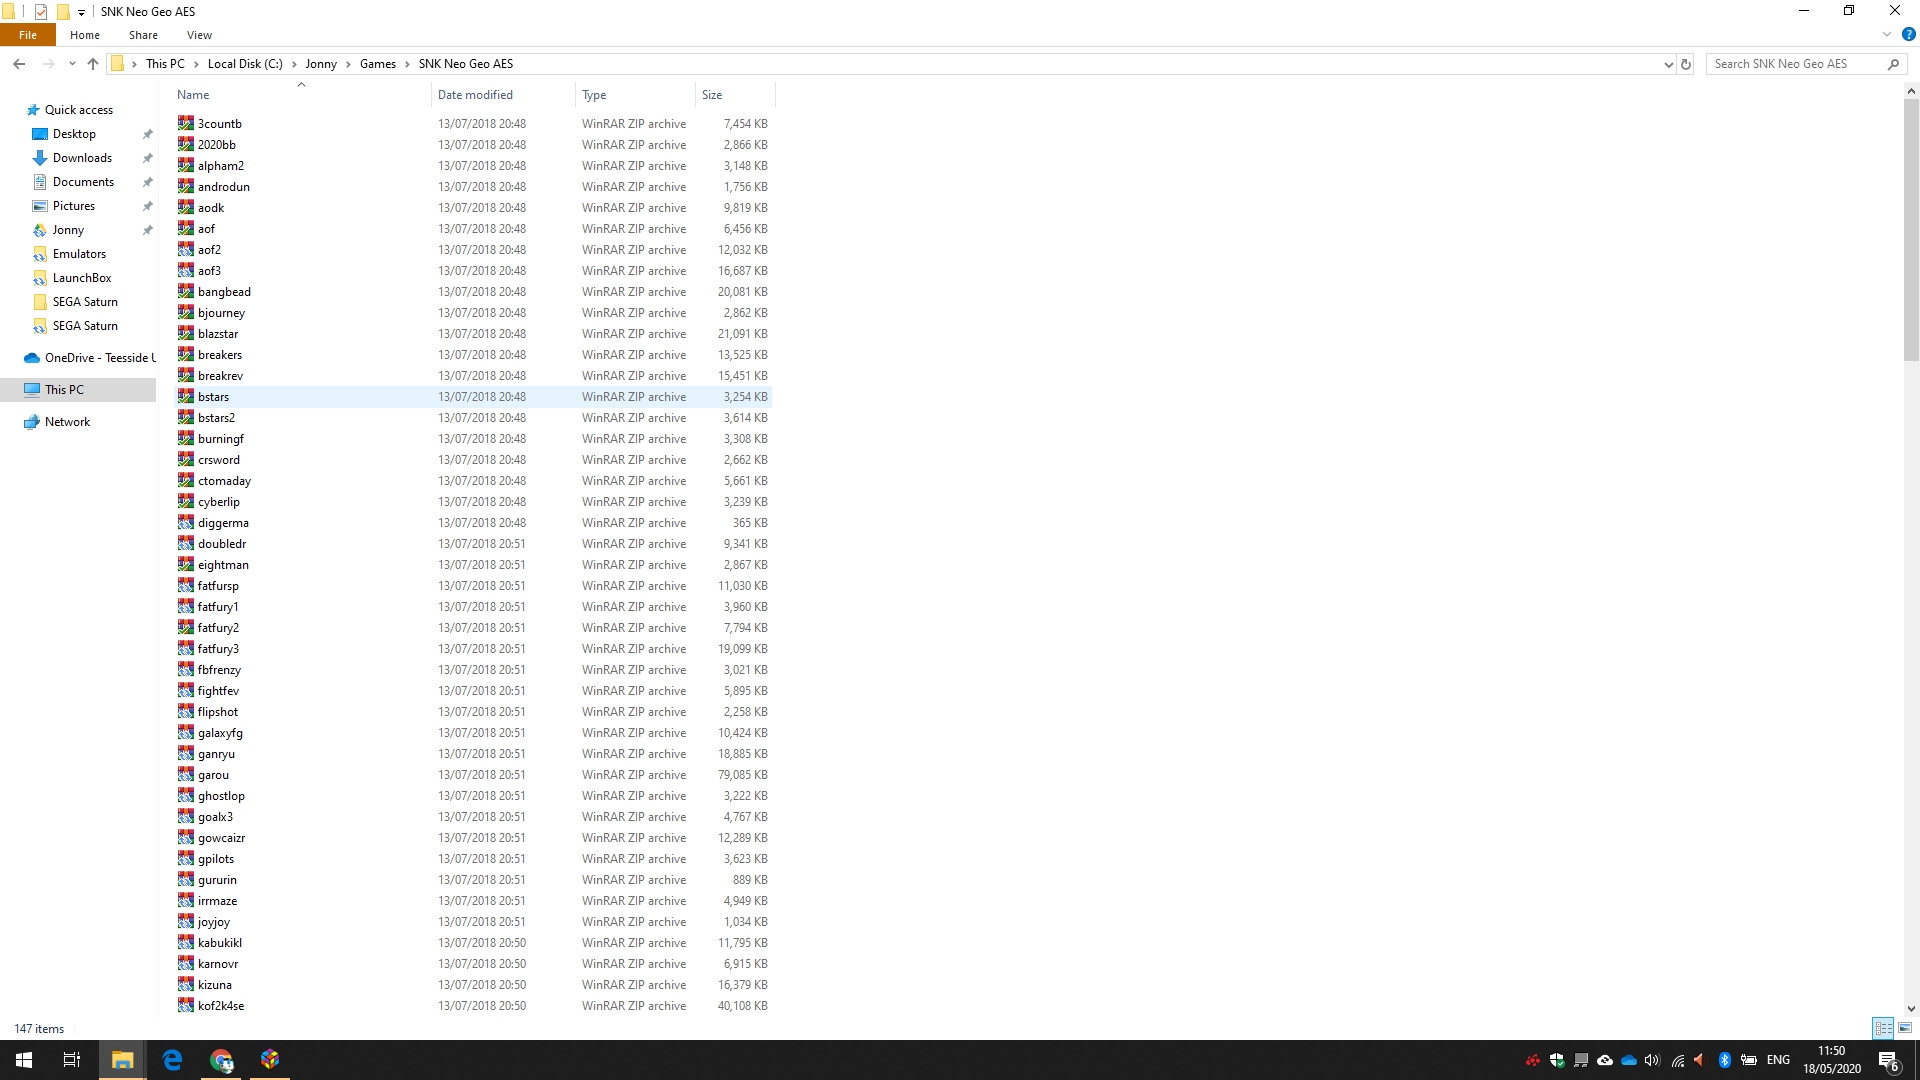Select the aof3 archive file icon
1920x1080 pixels.
click(186, 270)
